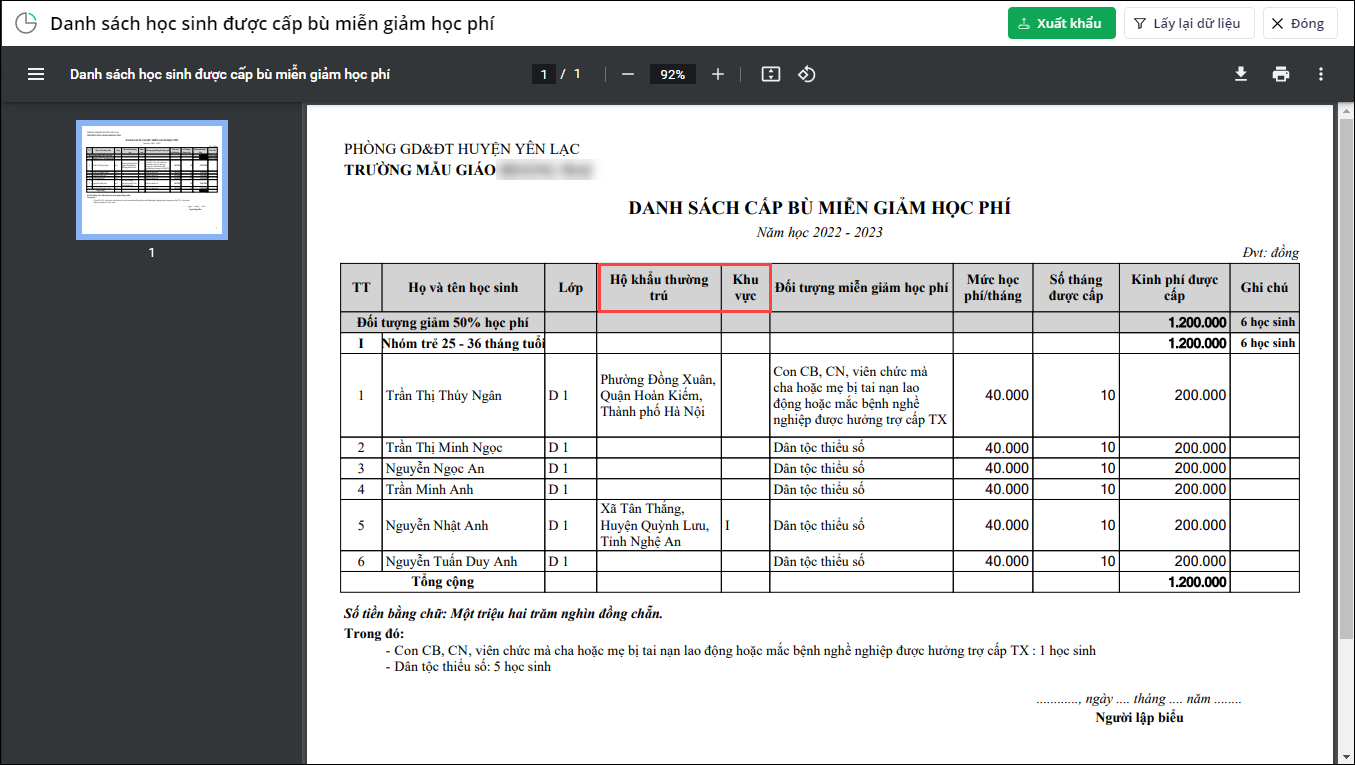Click the Khu vực column header
The width and height of the screenshot is (1355, 765).
(746, 287)
